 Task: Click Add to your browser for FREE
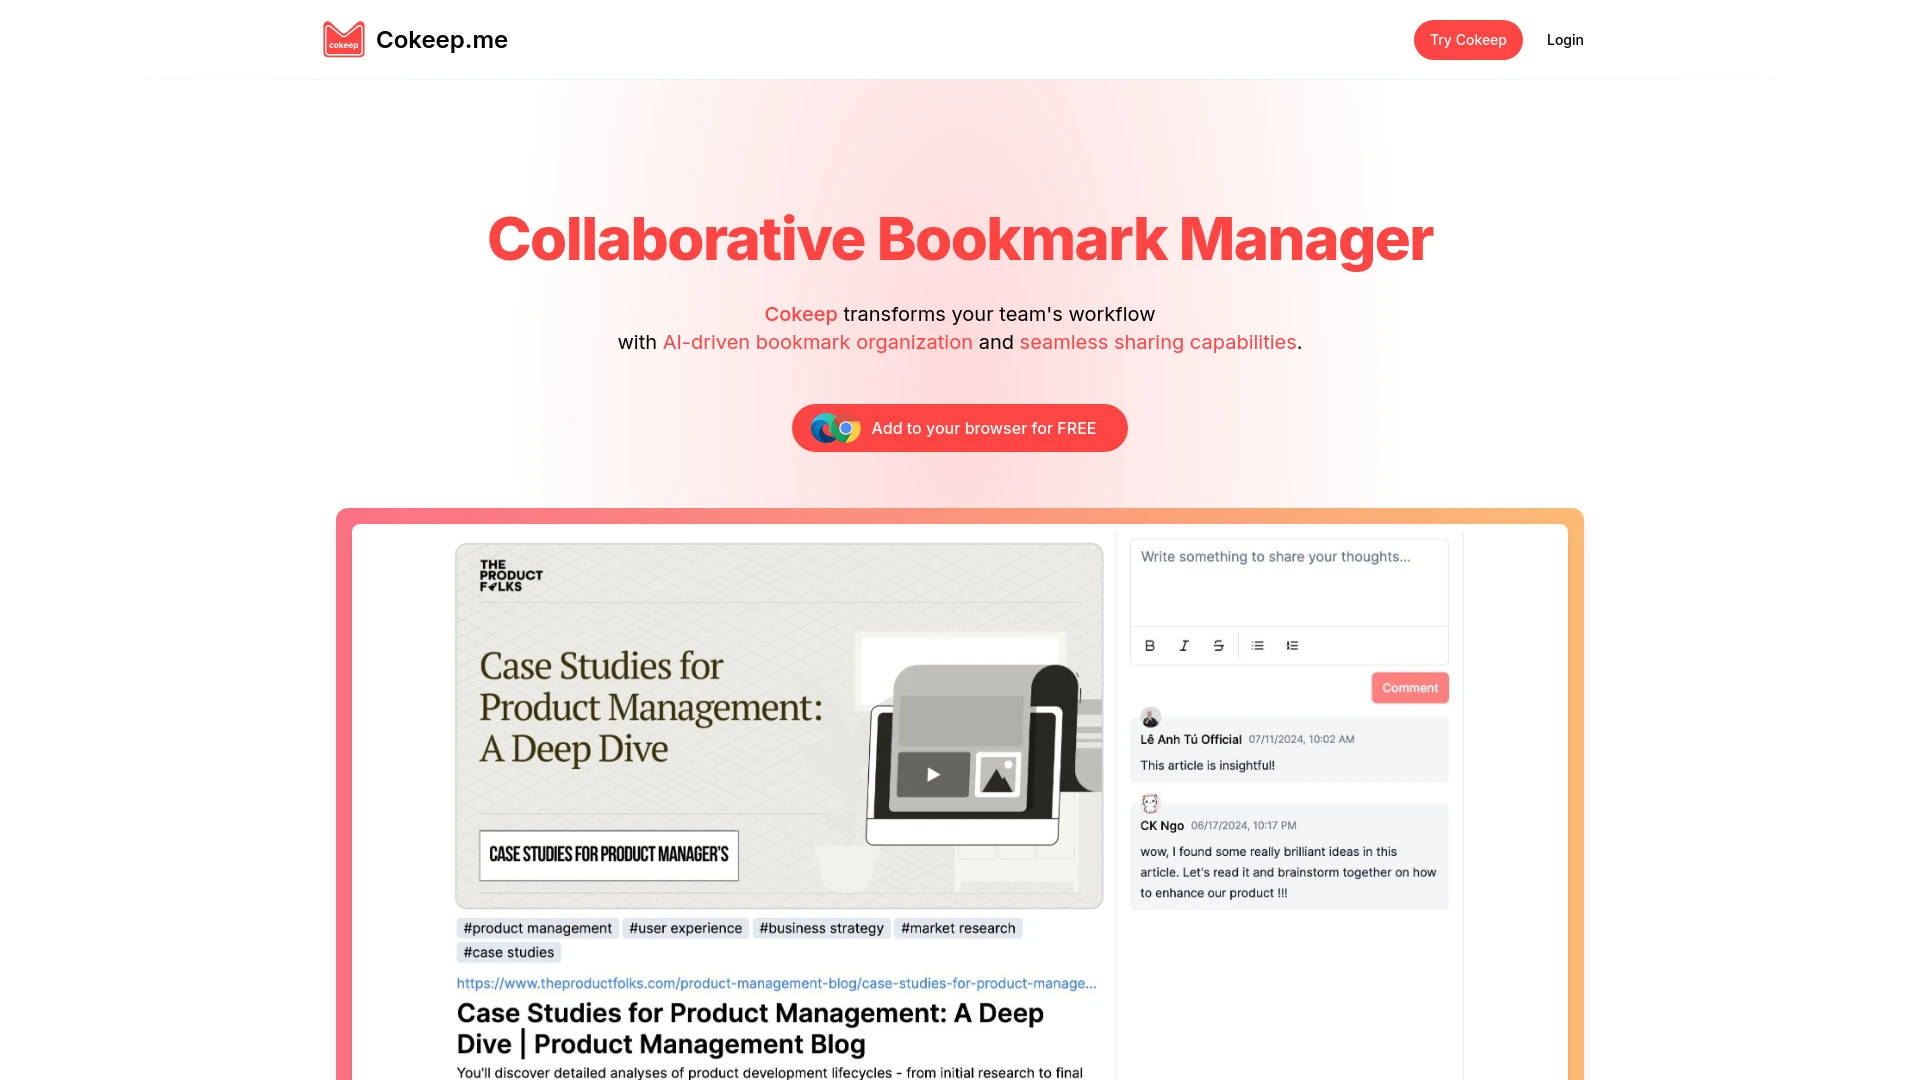(960, 427)
